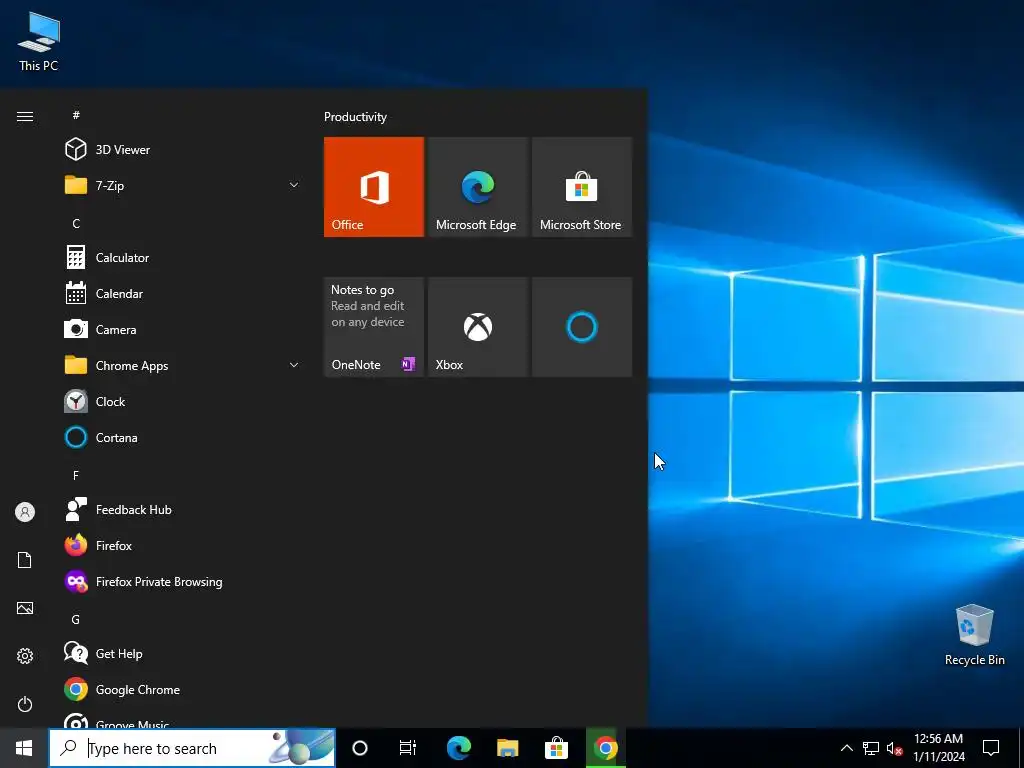Screen dimensions: 1024x768
Task: Open the 7-Zip folder entry
Action: (183, 185)
